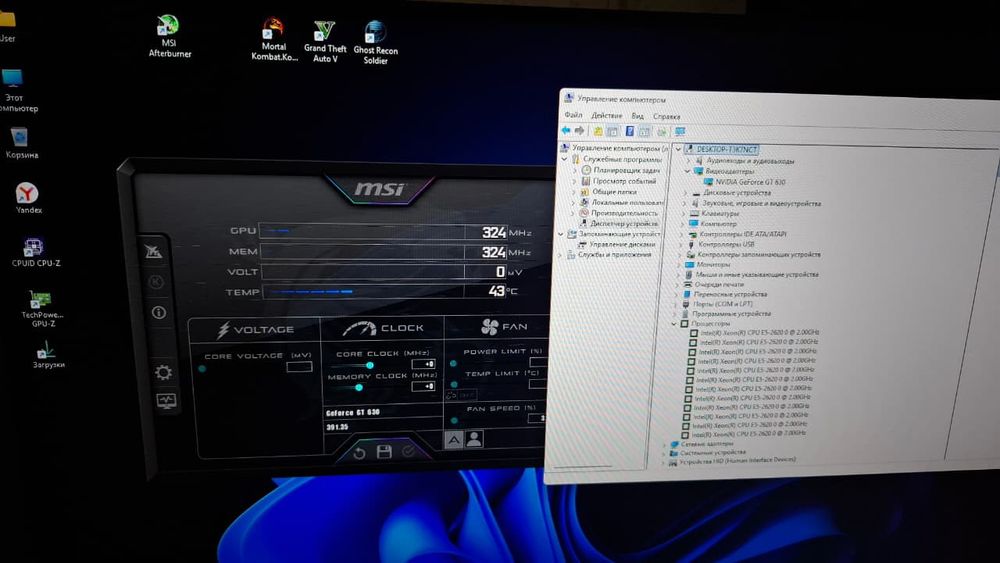Open Mortal Kombat desktop shortcut
Image resolution: width=1000 pixels, height=563 pixels.
pyautogui.click(x=274, y=40)
